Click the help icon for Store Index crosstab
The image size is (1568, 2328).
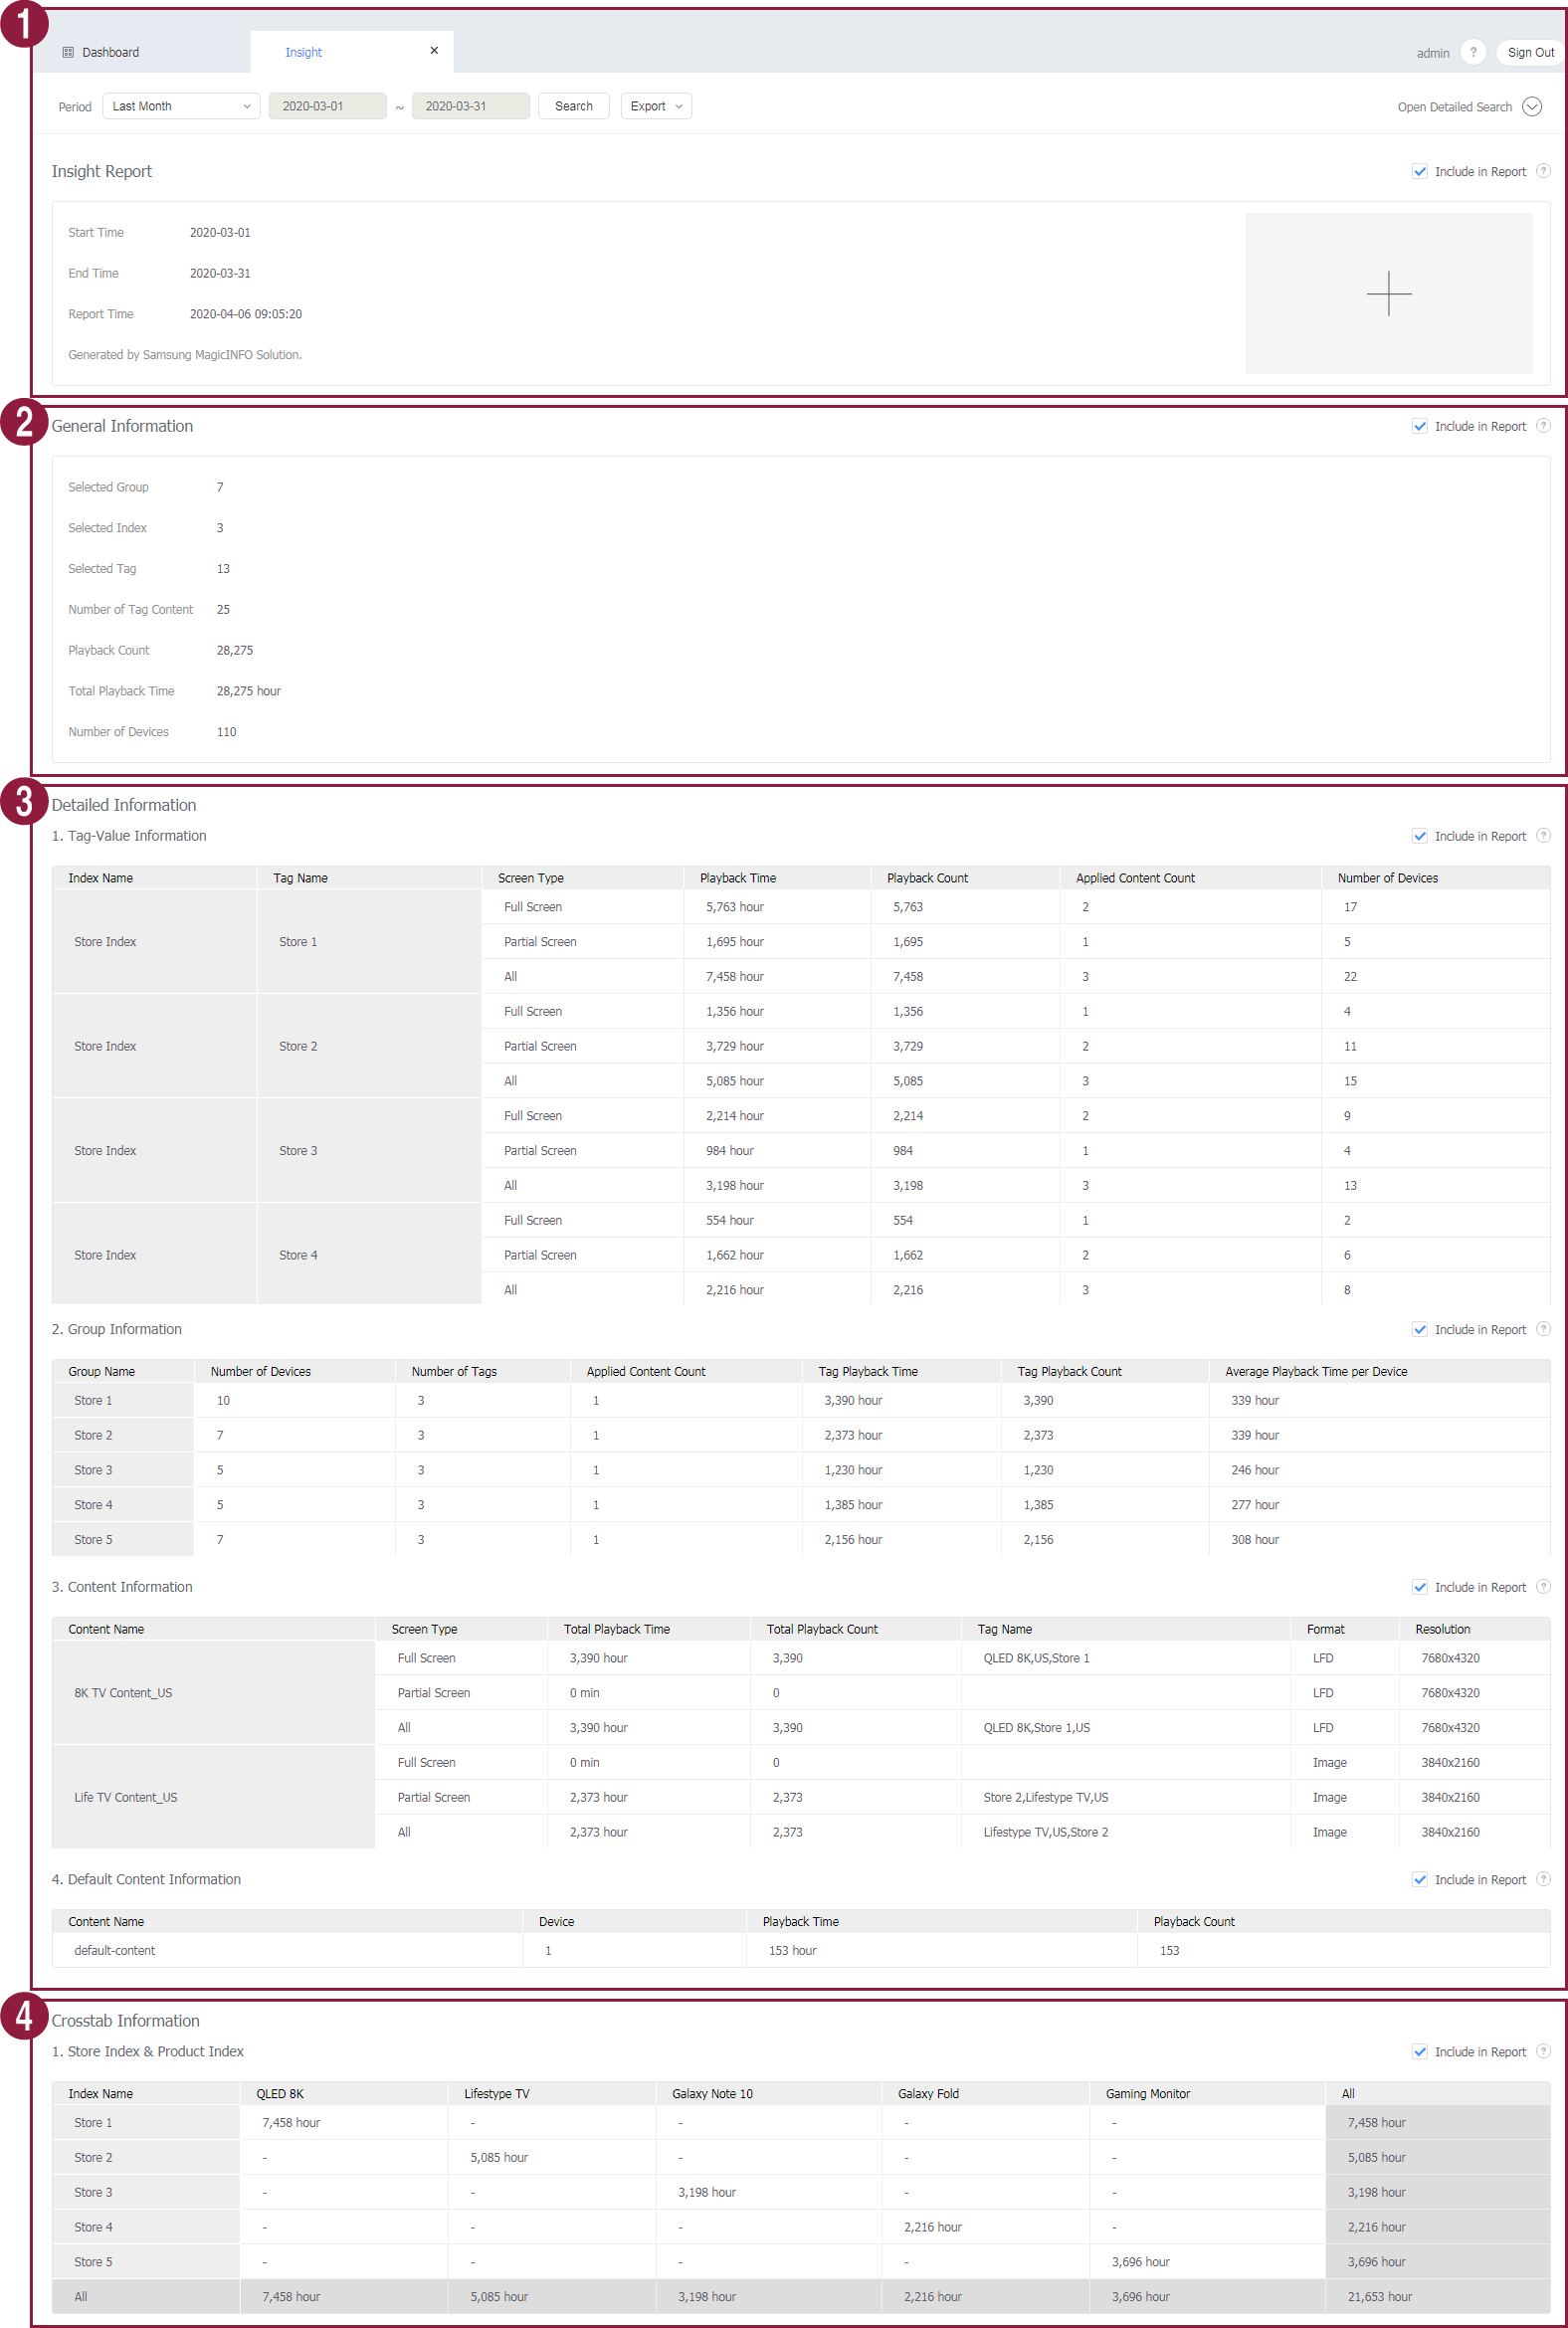tap(1543, 2051)
